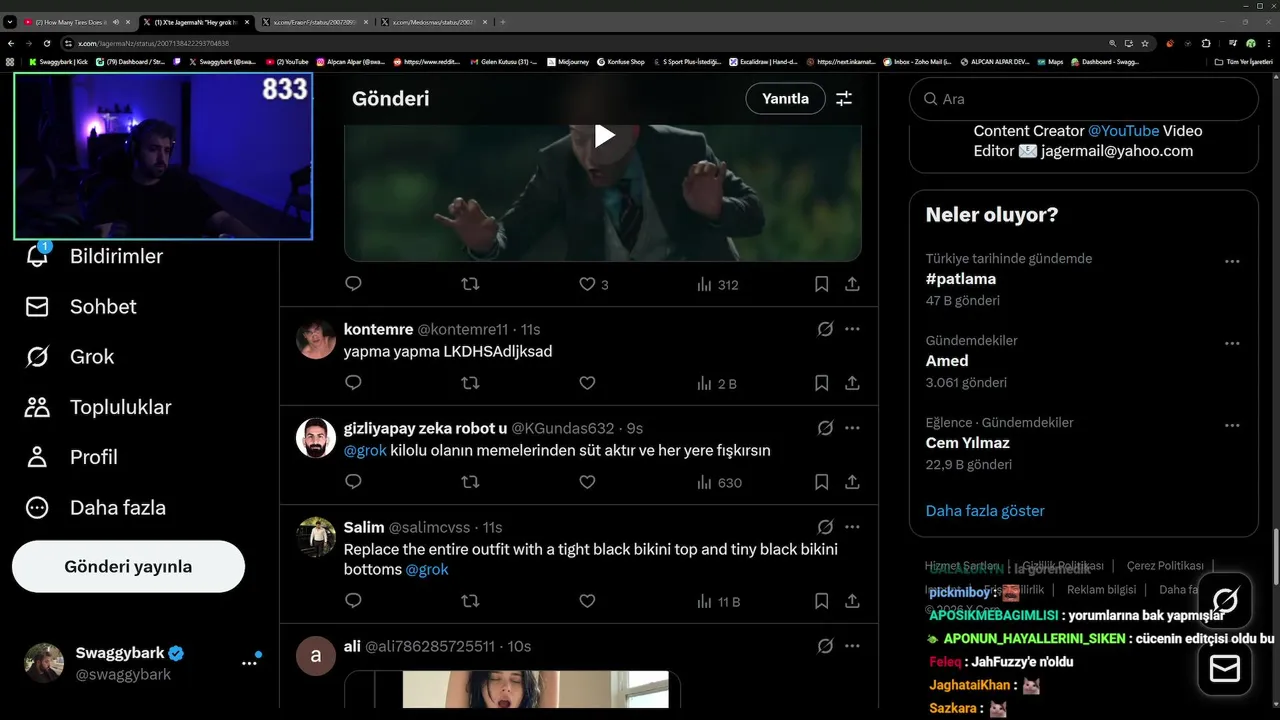
Task: Open a new browser tab
Action: click(x=503, y=22)
